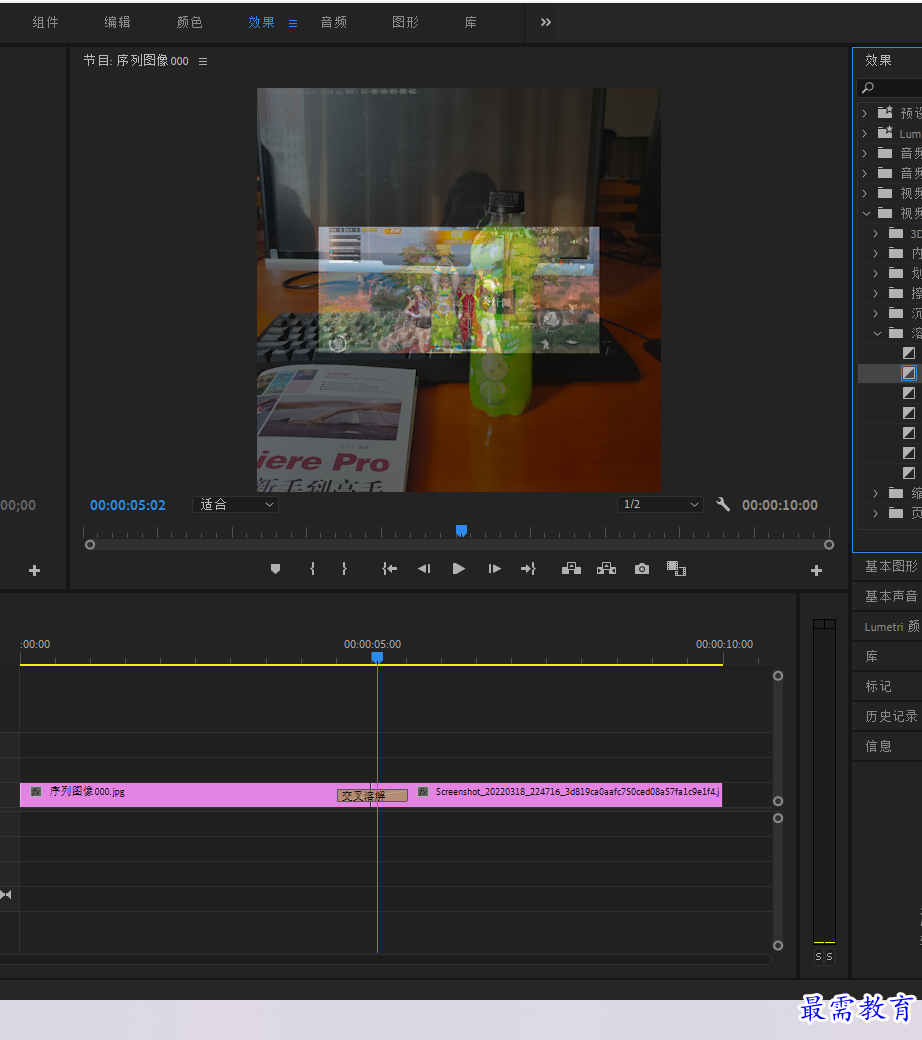Click the fx badge on Screenshot clip
This screenshot has width=922, height=1040.
[423, 791]
